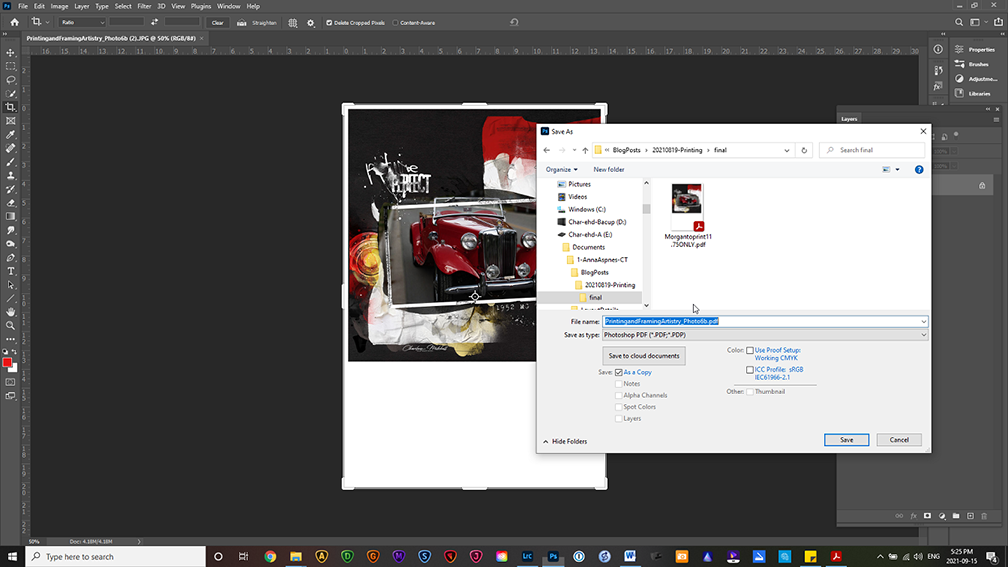Image resolution: width=1008 pixels, height=567 pixels.
Task: Open crop settings gear
Action: 310,22
